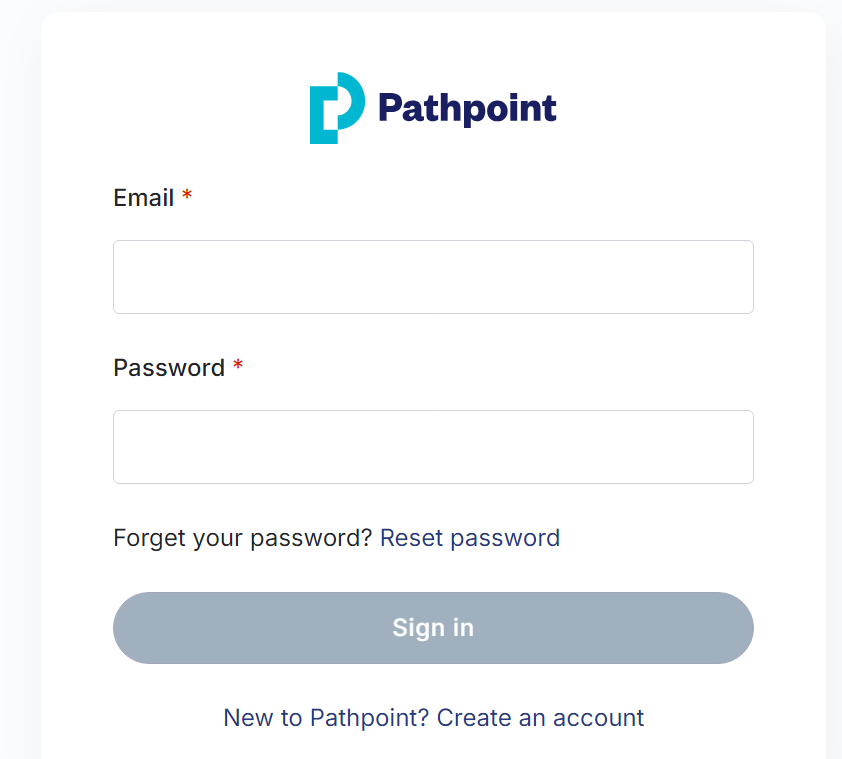This screenshot has height=759, width=842.
Task: Open the Create an account link
Action: point(540,718)
